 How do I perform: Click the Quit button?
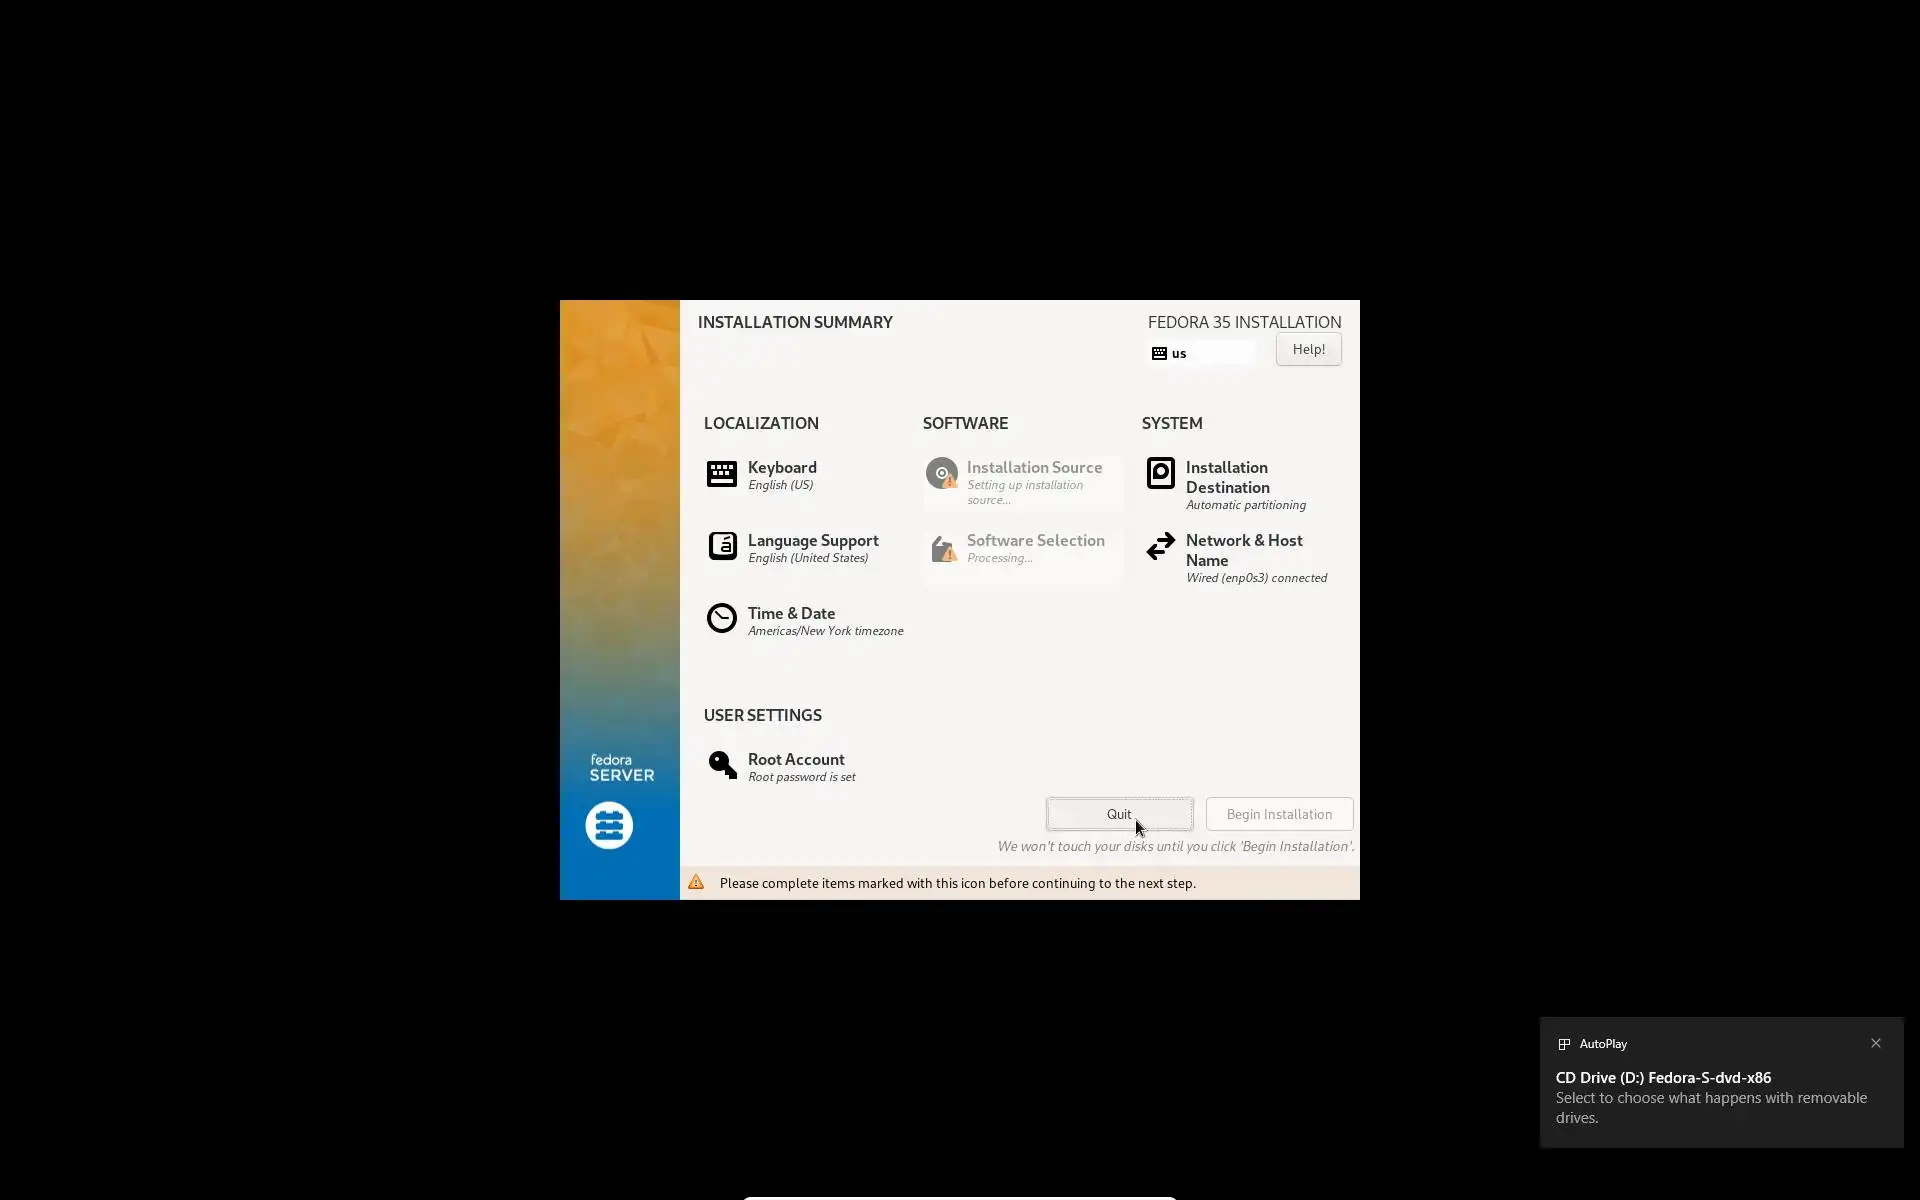[1119, 814]
